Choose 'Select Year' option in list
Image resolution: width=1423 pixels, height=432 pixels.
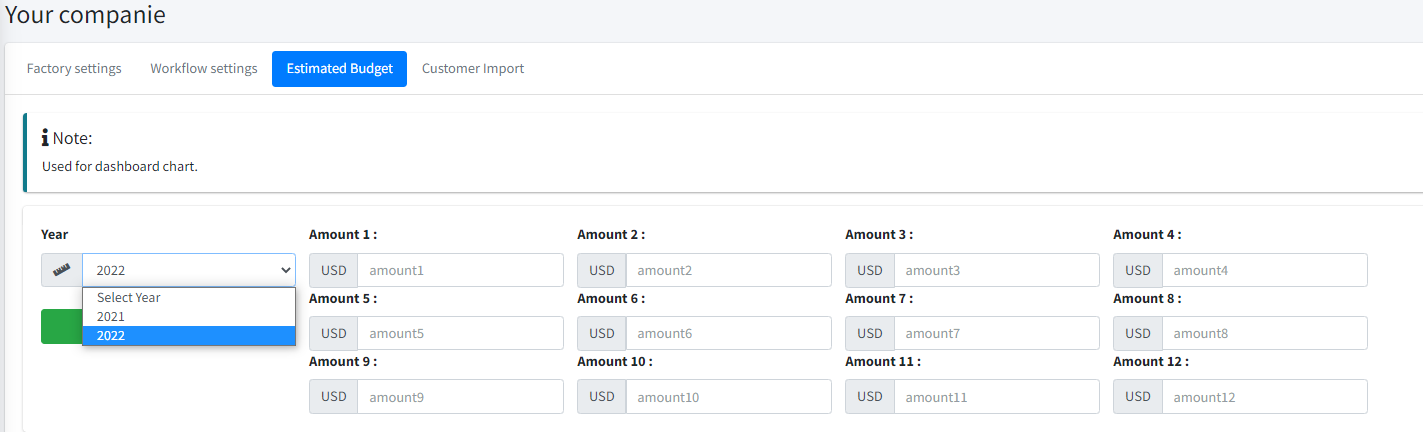189,298
